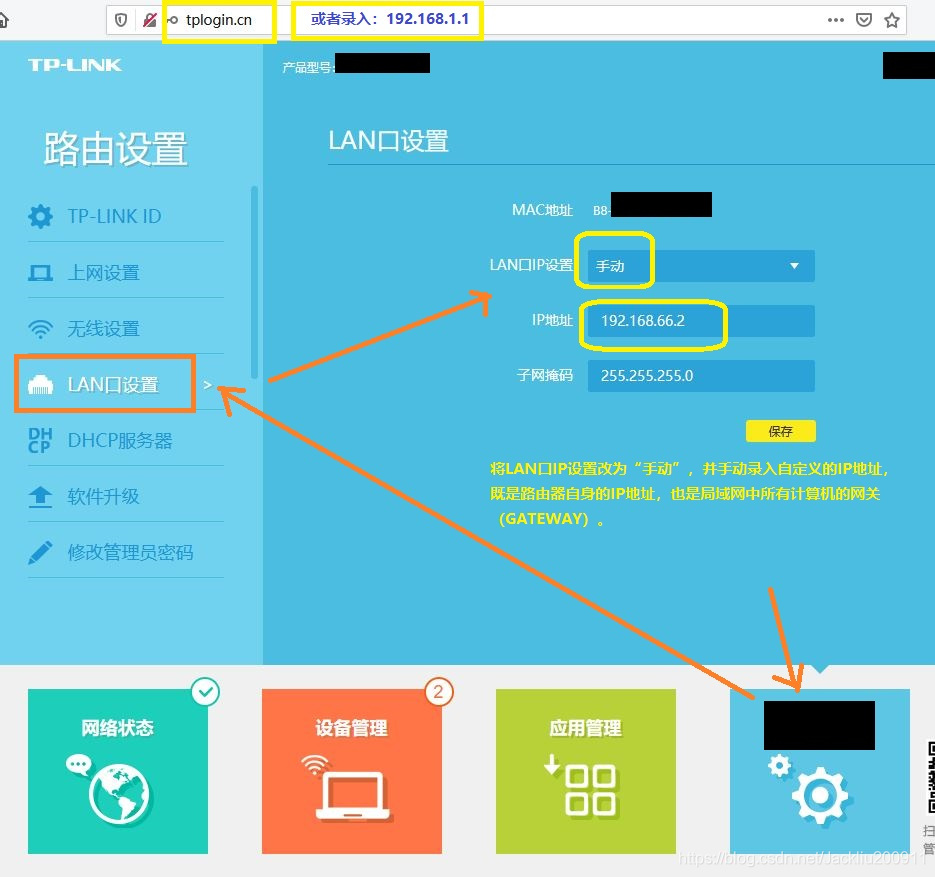Image resolution: width=935 pixels, height=877 pixels.
Task: Click the laptop icon in 设备管理 tile
Action: 352,796
